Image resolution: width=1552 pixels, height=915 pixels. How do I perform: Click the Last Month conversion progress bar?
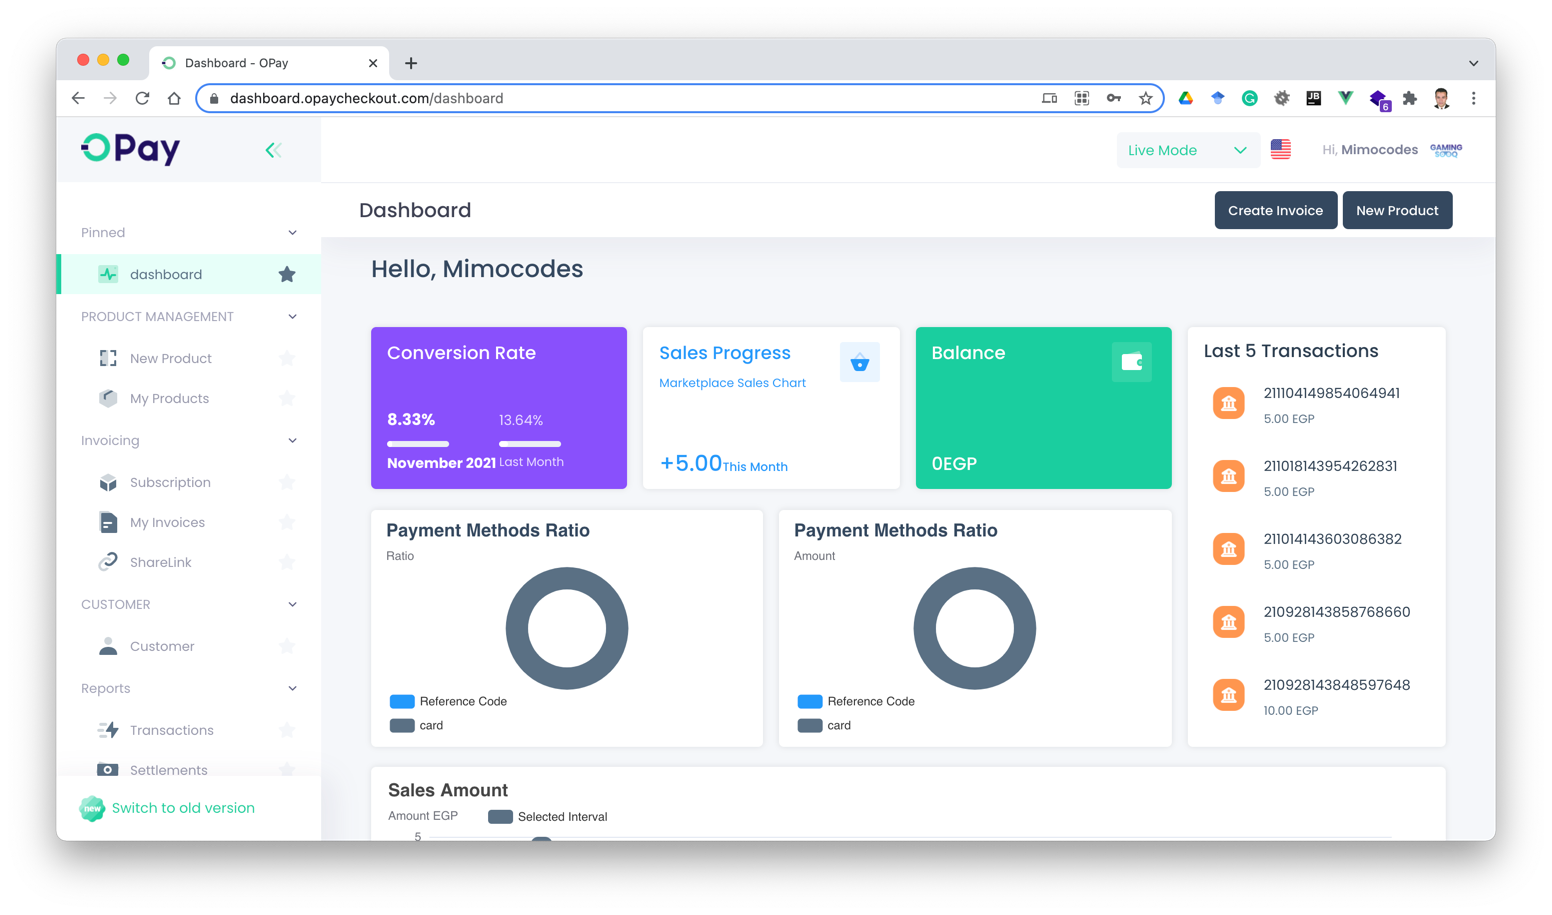(530, 443)
